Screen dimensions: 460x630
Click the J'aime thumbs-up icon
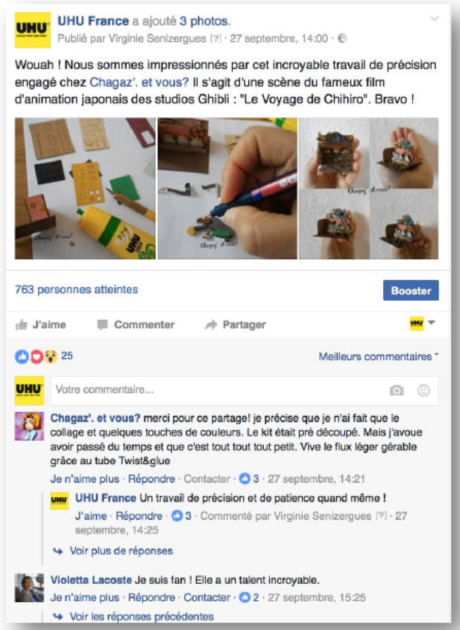tap(21, 325)
